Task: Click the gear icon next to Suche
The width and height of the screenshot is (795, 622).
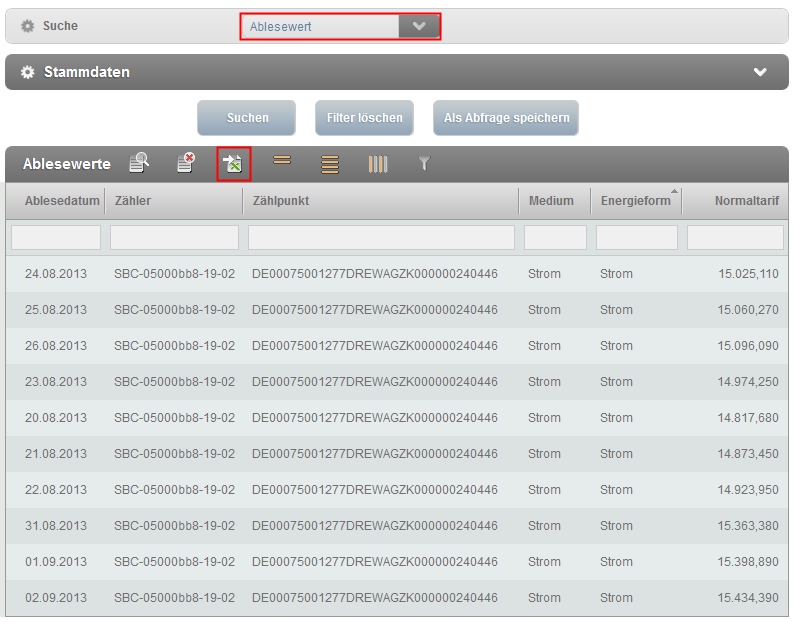Action: [x=28, y=26]
